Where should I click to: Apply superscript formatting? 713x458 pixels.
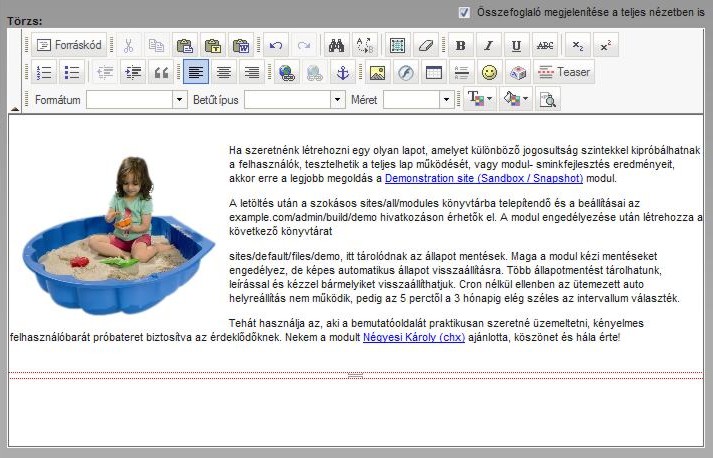[606, 45]
